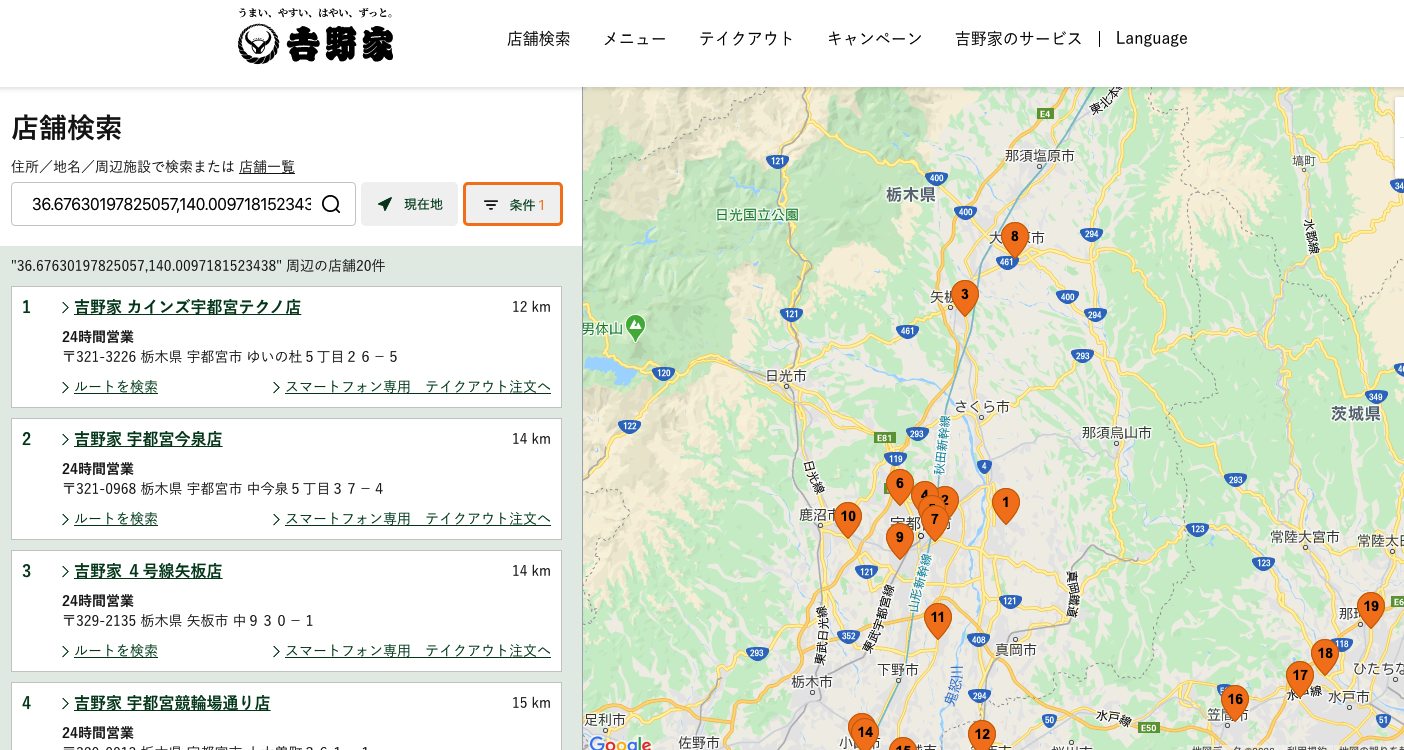Click the location search input field
The height and width of the screenshot is (750, 1404).
point(170,205)
